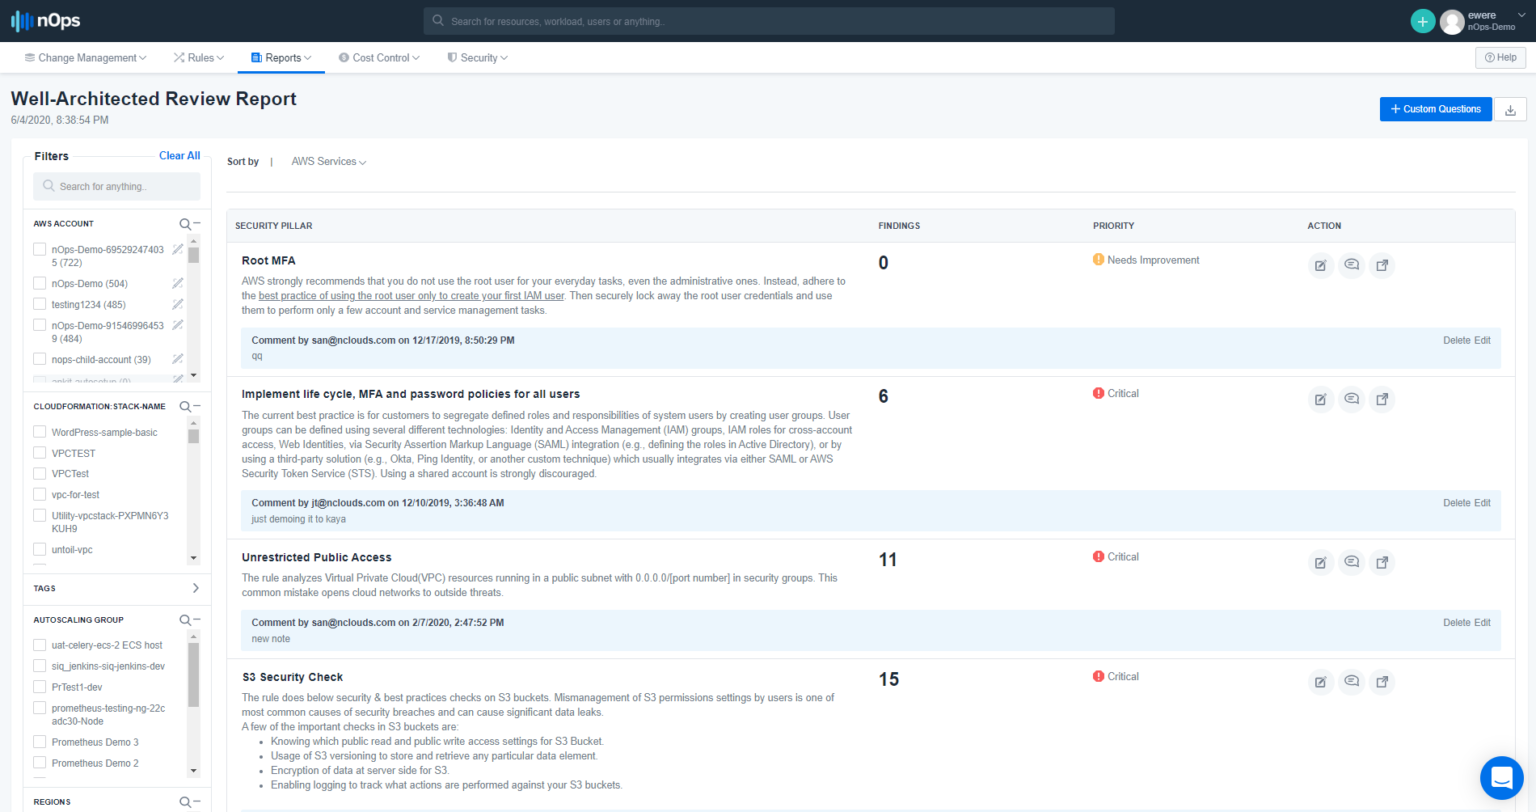Click the ewere profile avatar

(x=1452, y=20)
